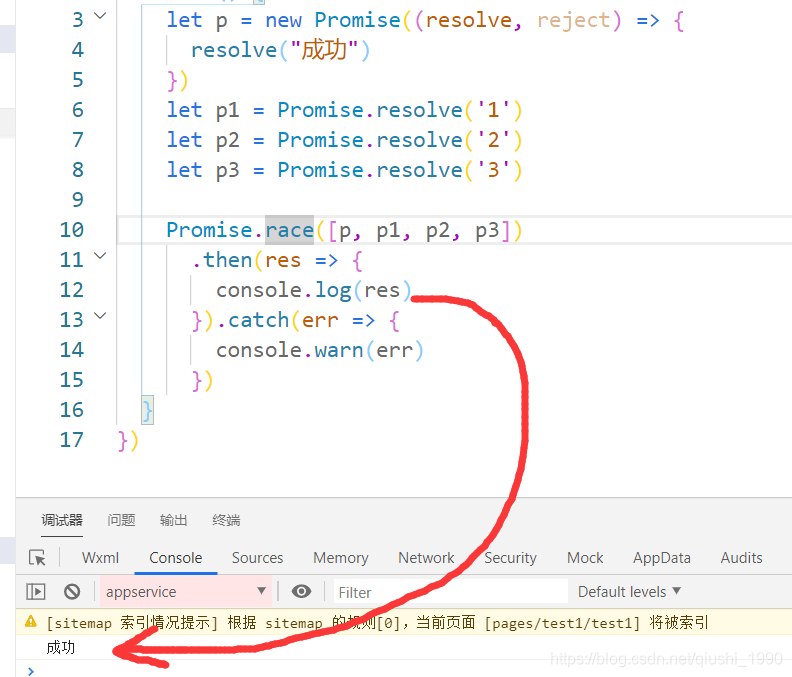Viewport: 792px width, 677px height.
Task: Open the Memory tab
Action: tap(341, 558)
